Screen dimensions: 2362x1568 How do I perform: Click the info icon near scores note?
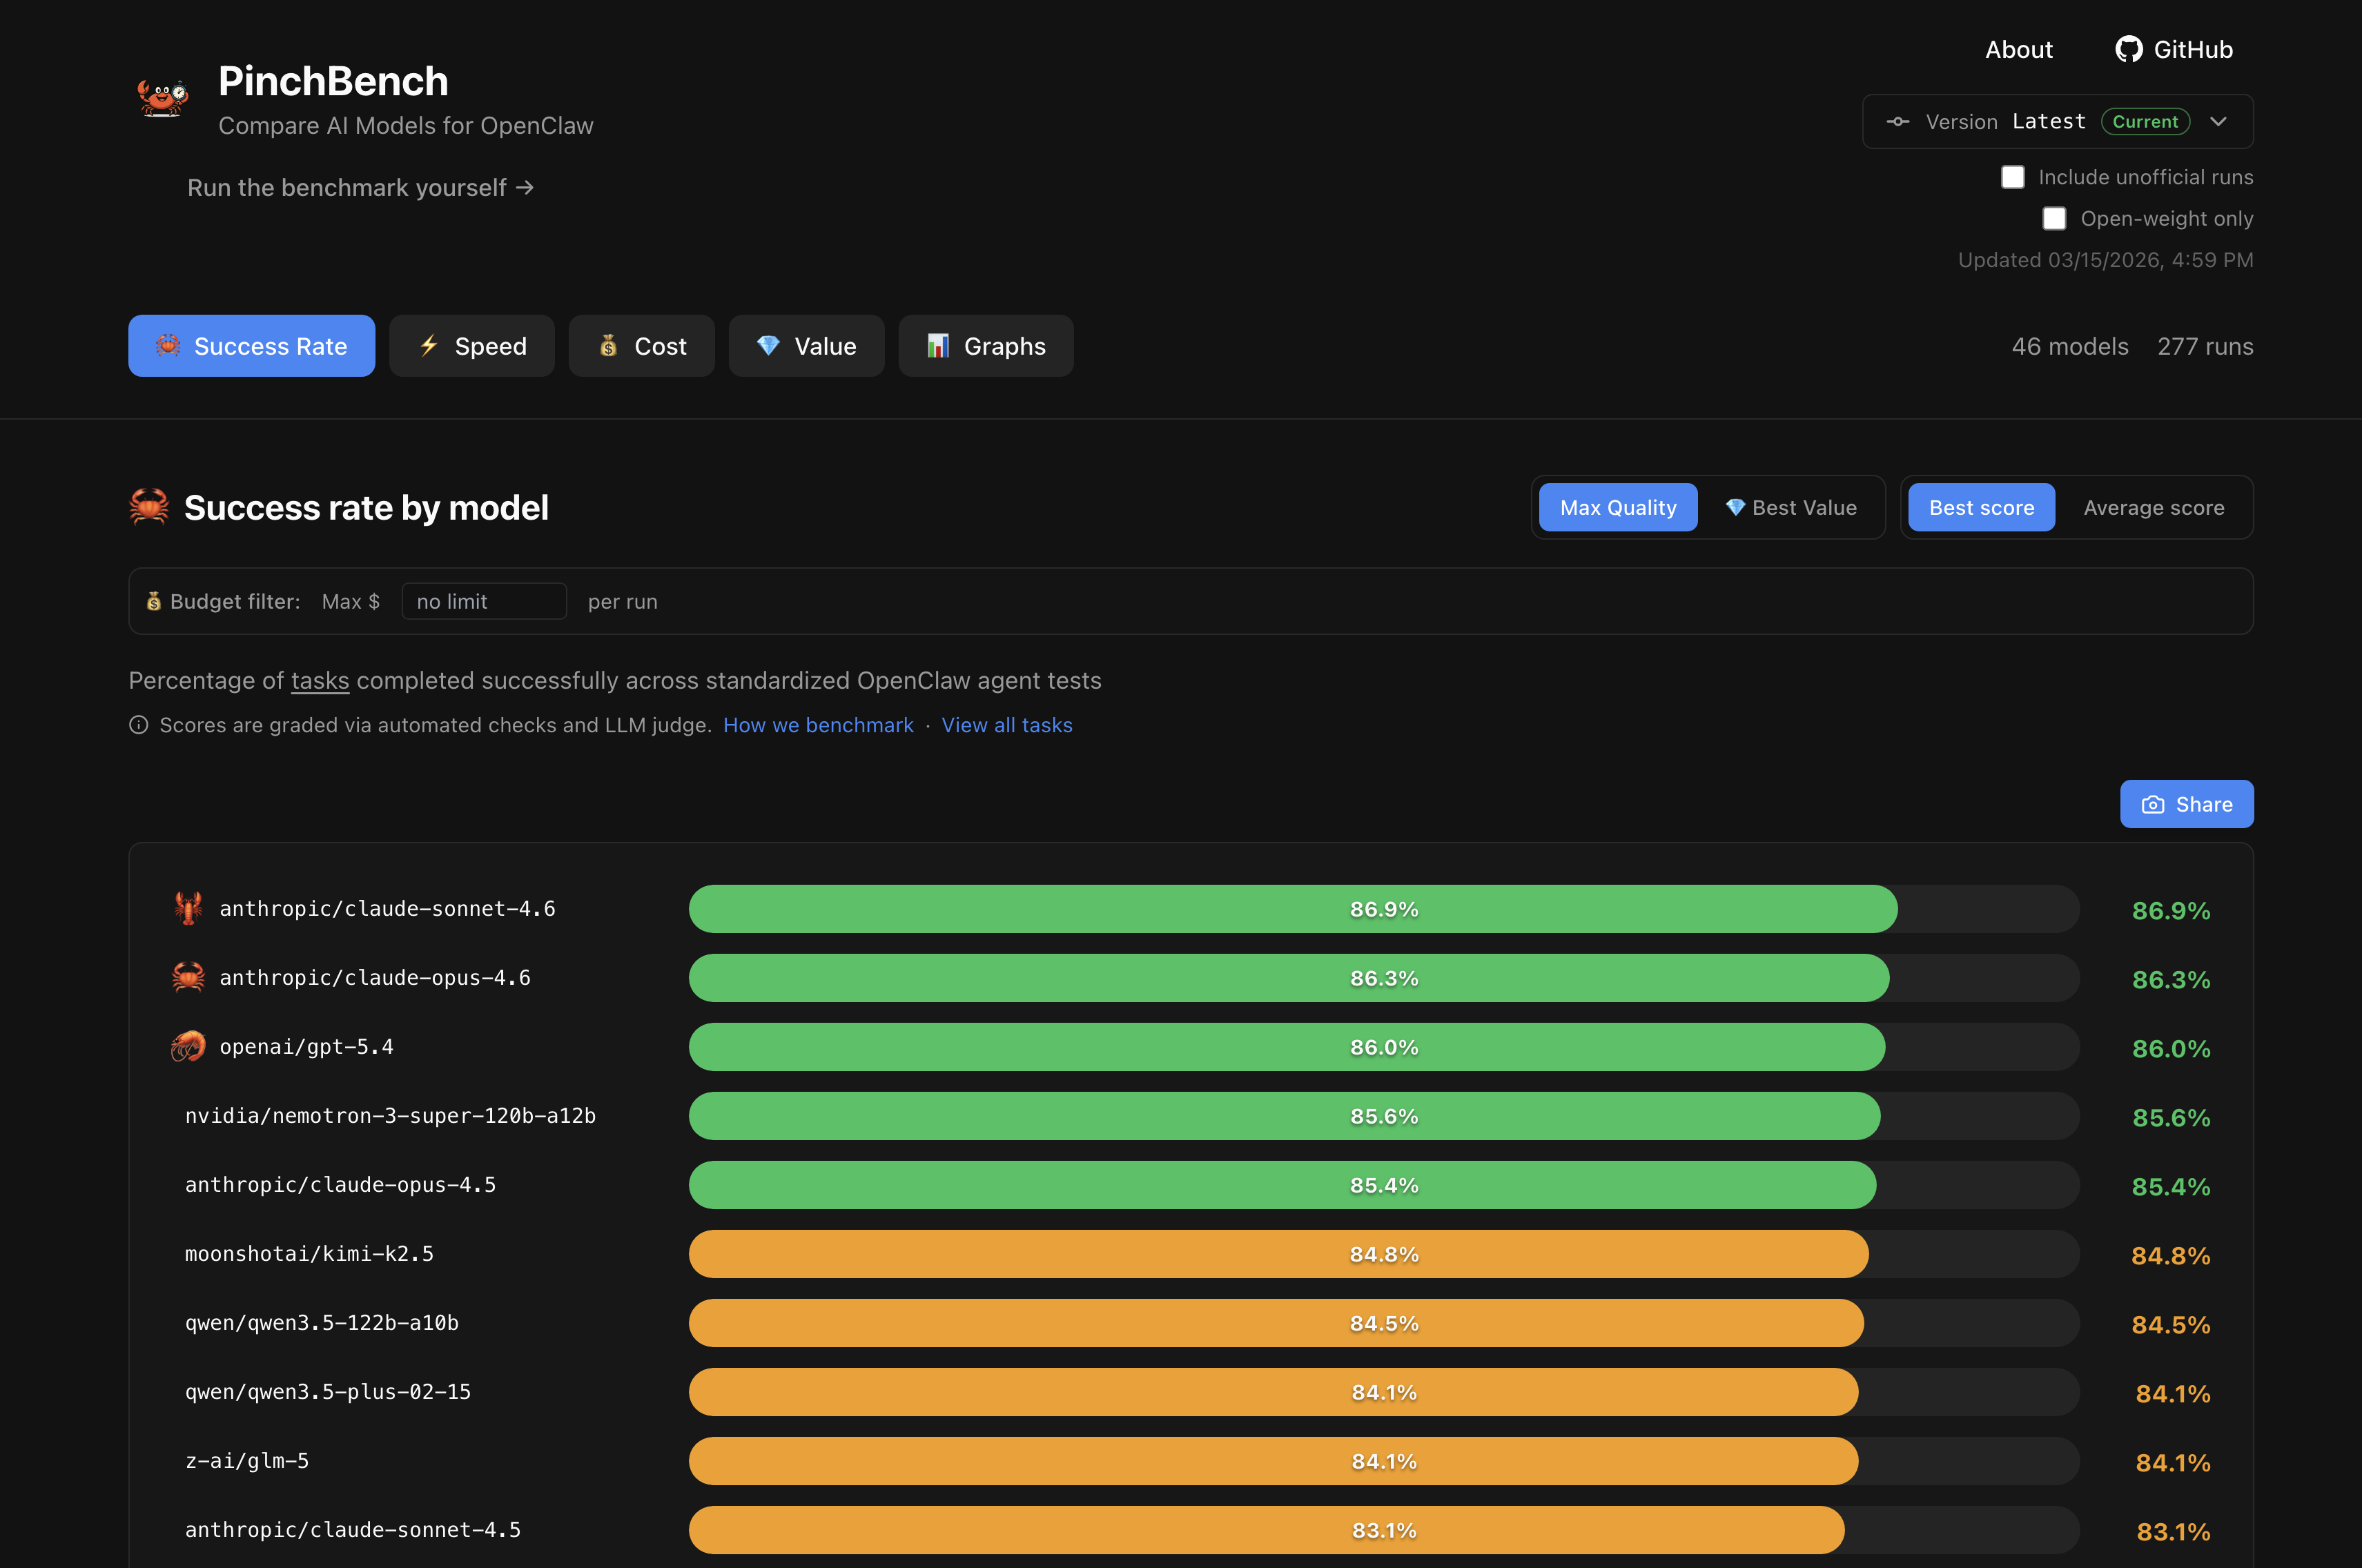139,725
